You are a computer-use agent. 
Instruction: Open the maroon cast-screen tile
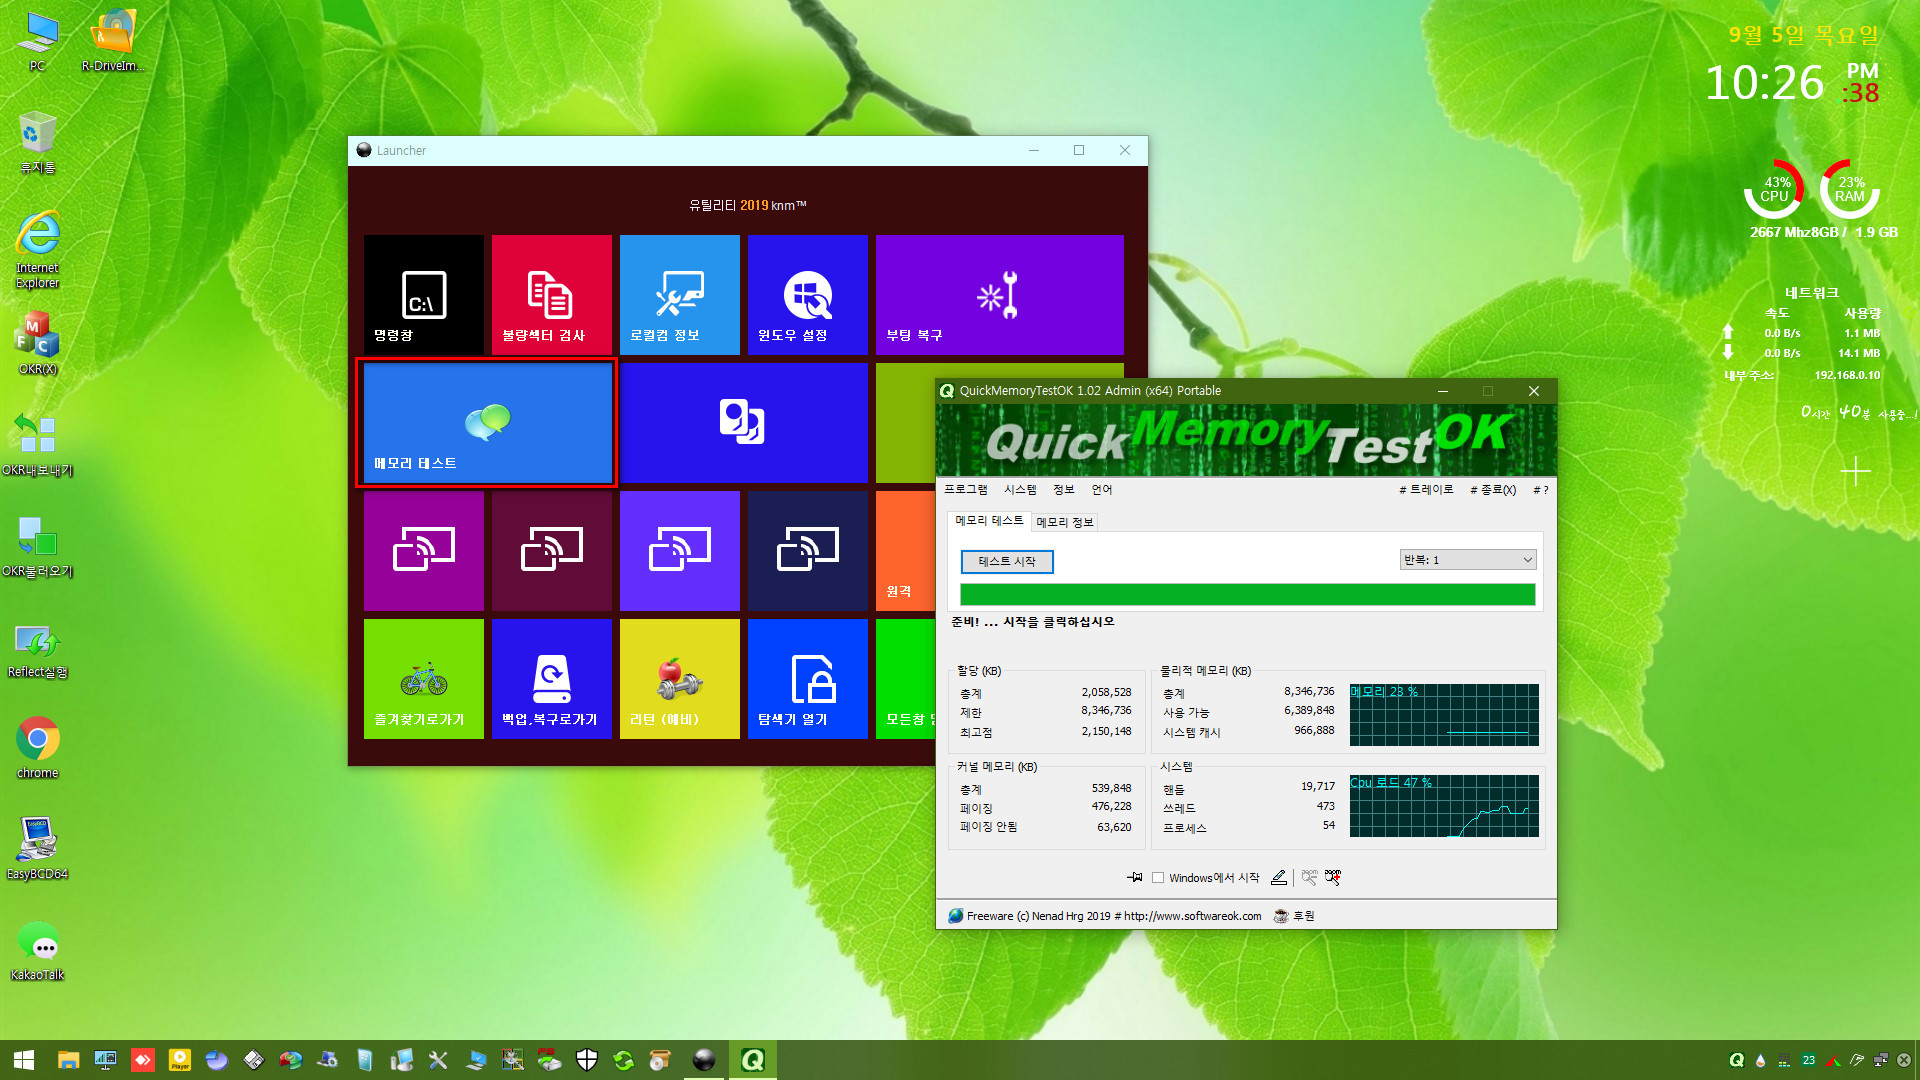pyautogui.click(x=552, y=551)
